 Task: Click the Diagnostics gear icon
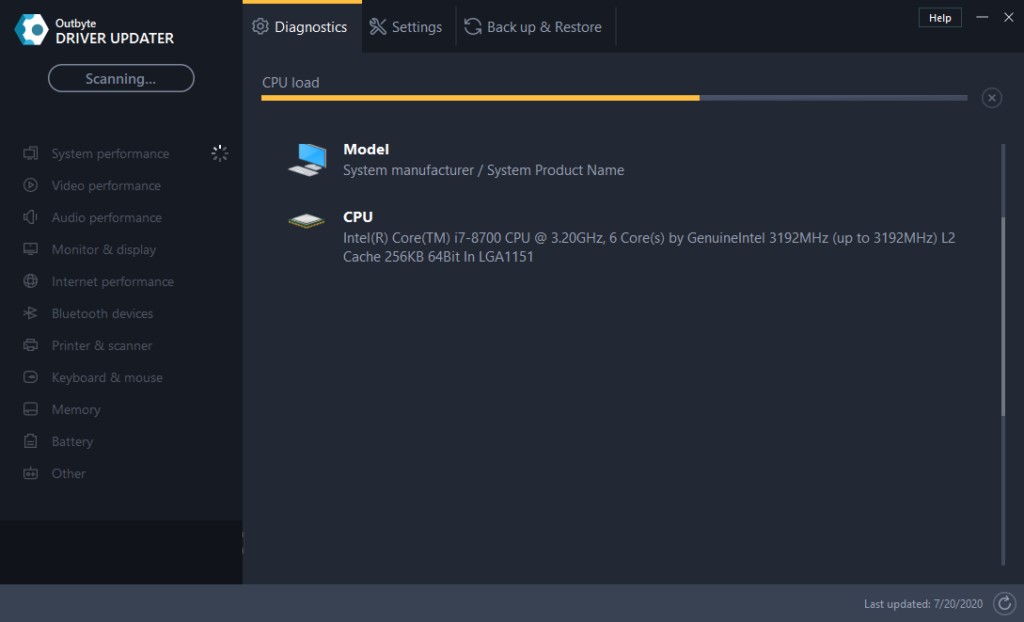click(261, 27)
